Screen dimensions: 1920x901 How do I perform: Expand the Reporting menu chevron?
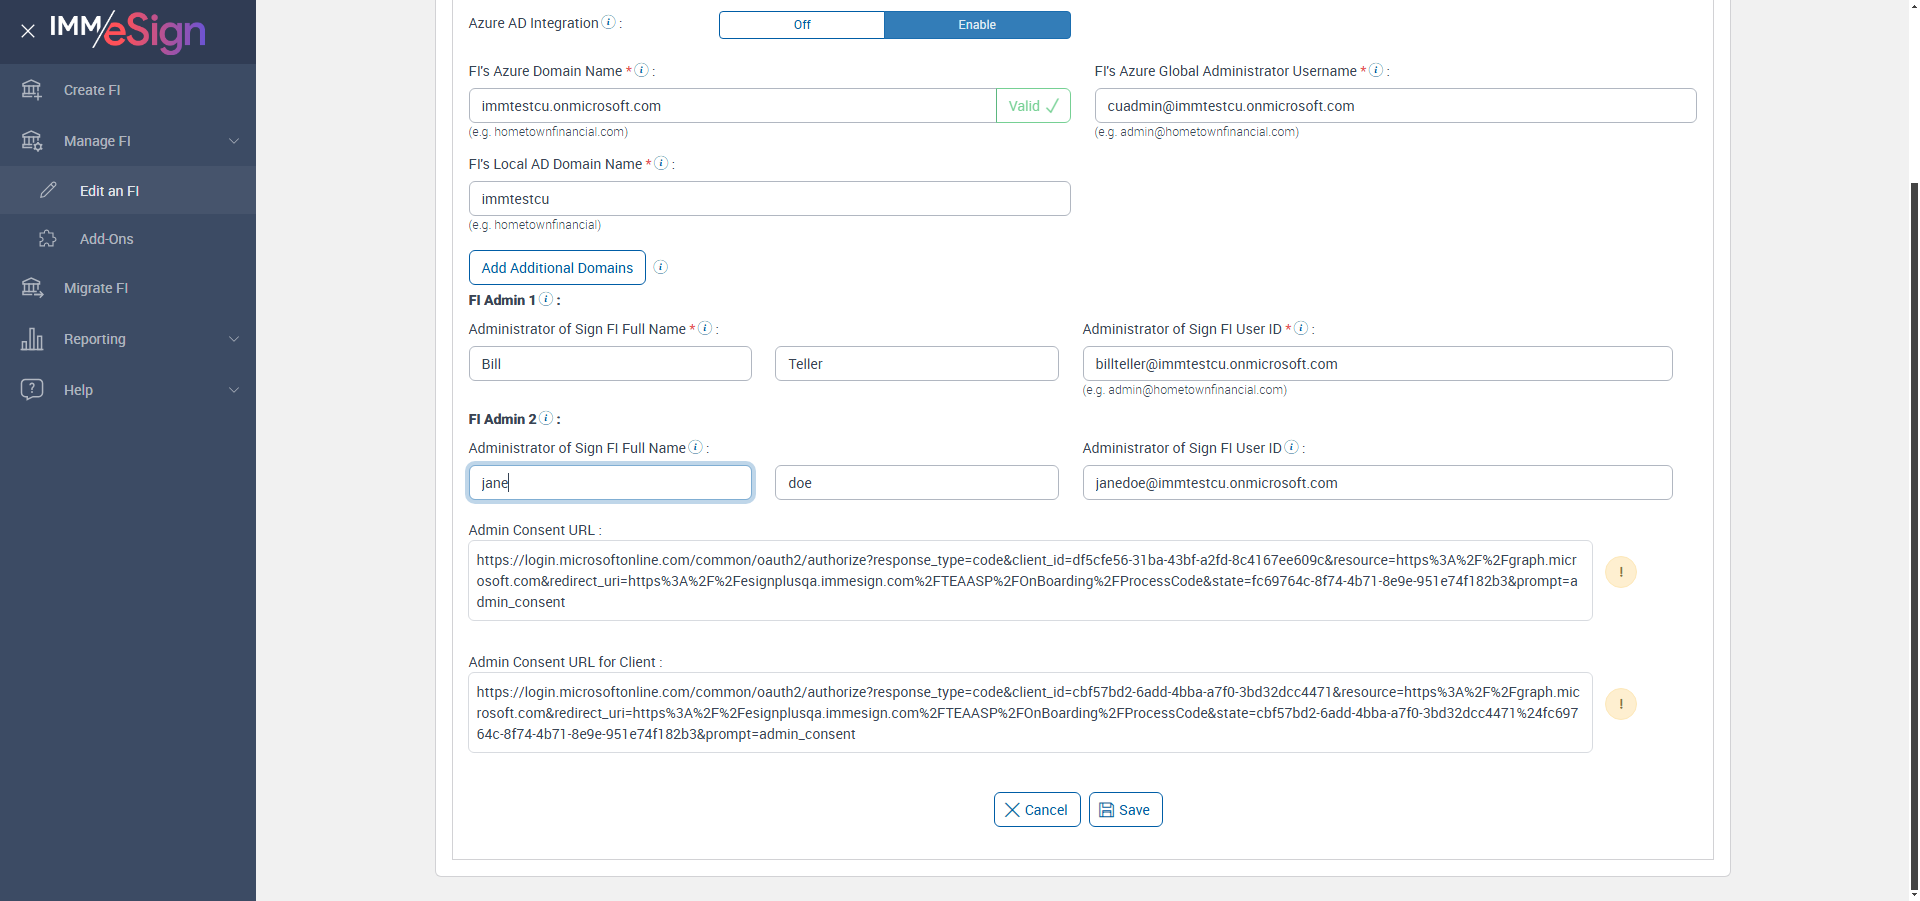pyautogui.click(x=234, y=339)
